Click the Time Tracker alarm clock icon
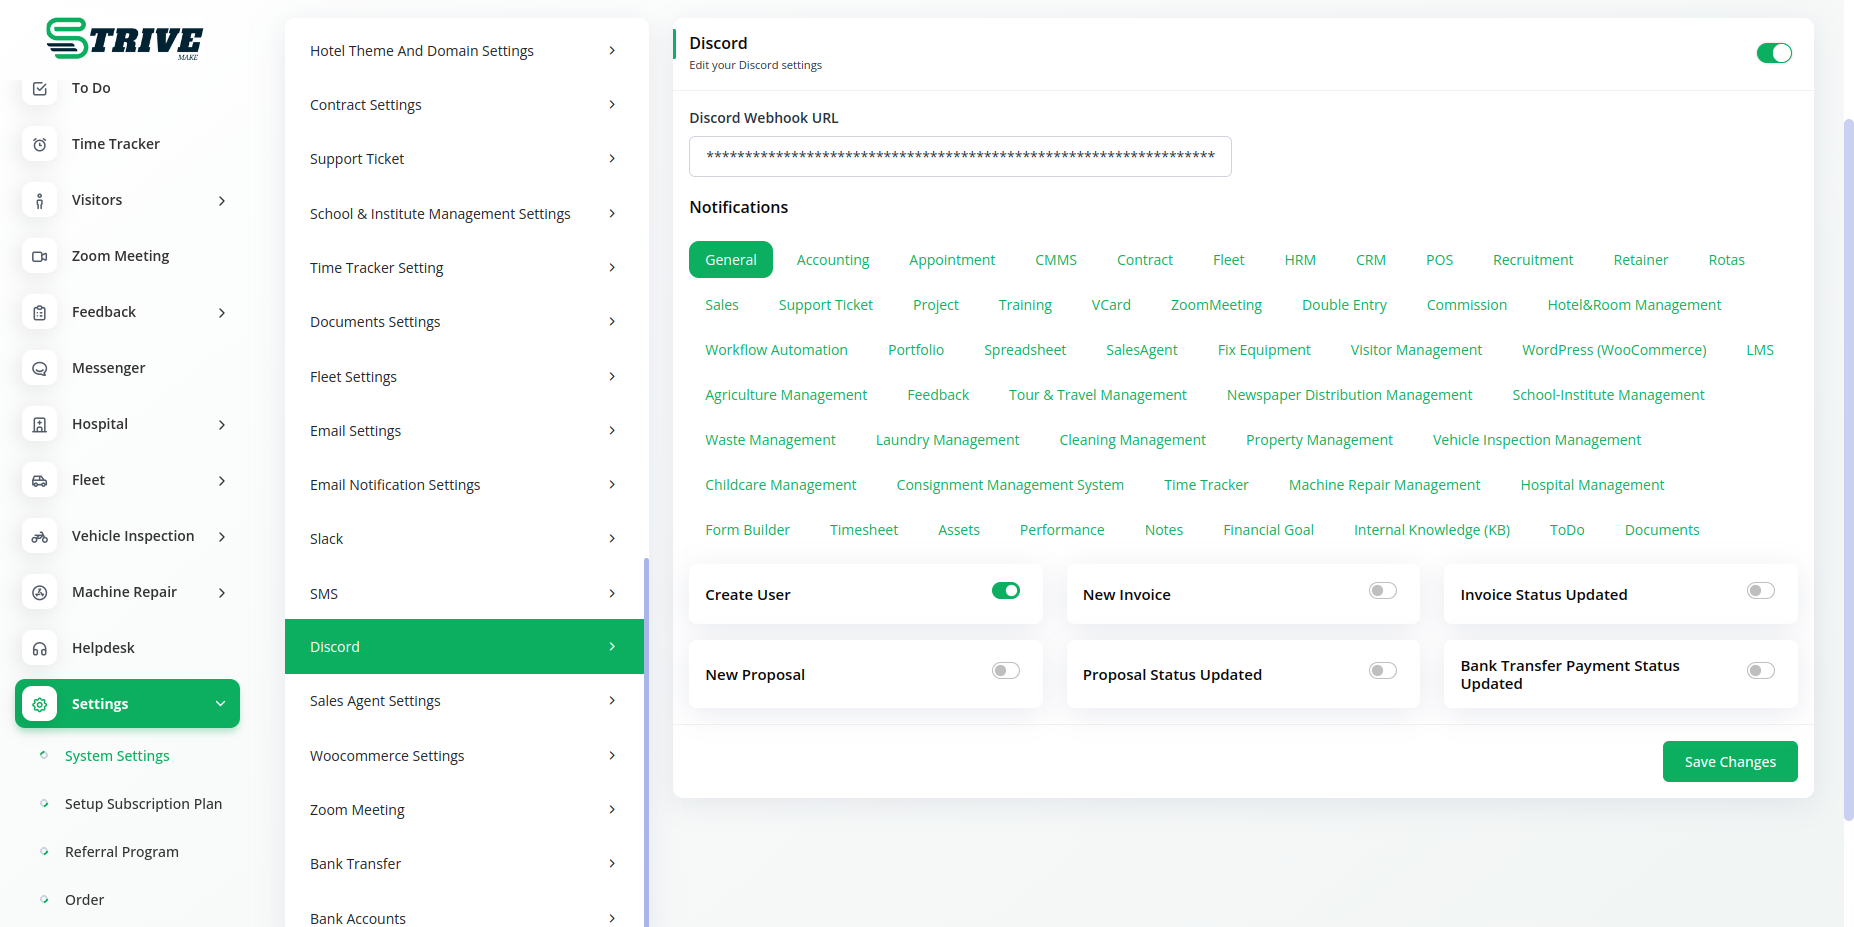1854x927 pixels. pyautogui.click(x=40, y=144)
